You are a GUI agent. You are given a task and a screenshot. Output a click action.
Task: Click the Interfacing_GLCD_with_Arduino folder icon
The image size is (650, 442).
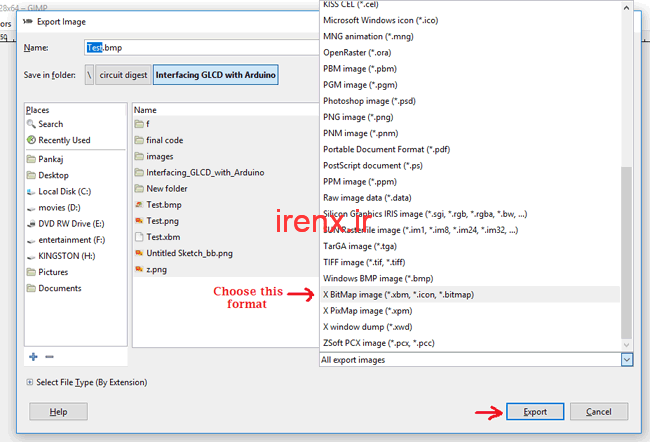(139, 172)
